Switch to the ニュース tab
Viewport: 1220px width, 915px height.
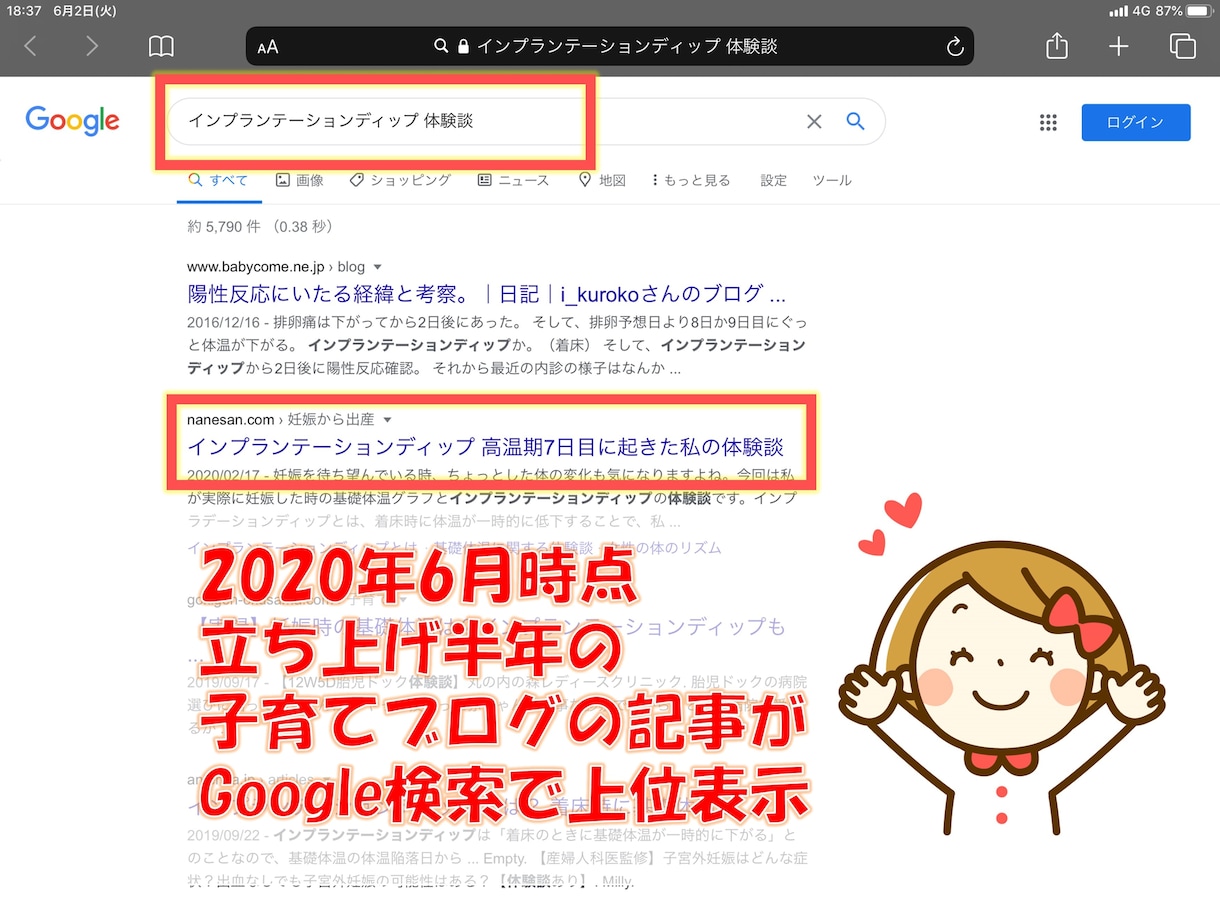pos(513,180)
